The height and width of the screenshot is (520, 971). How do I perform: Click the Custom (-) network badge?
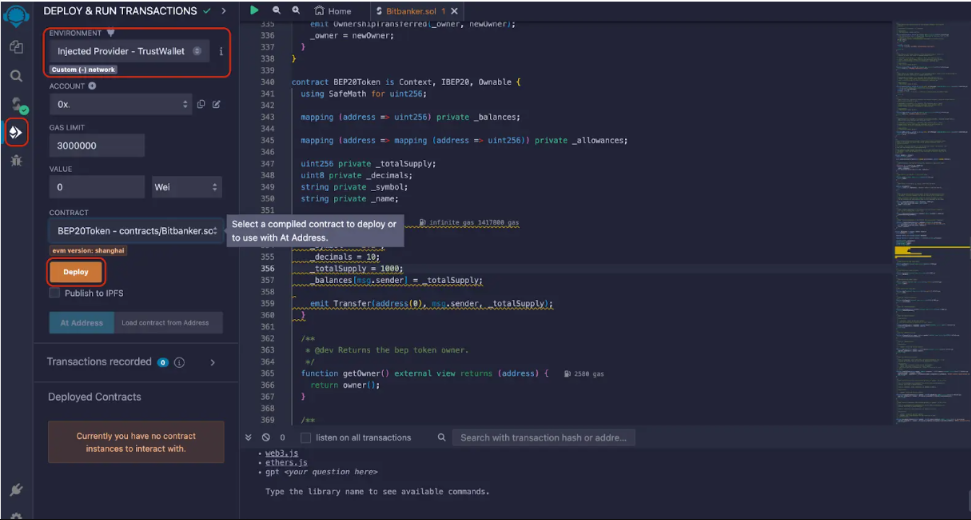(84, 70)
